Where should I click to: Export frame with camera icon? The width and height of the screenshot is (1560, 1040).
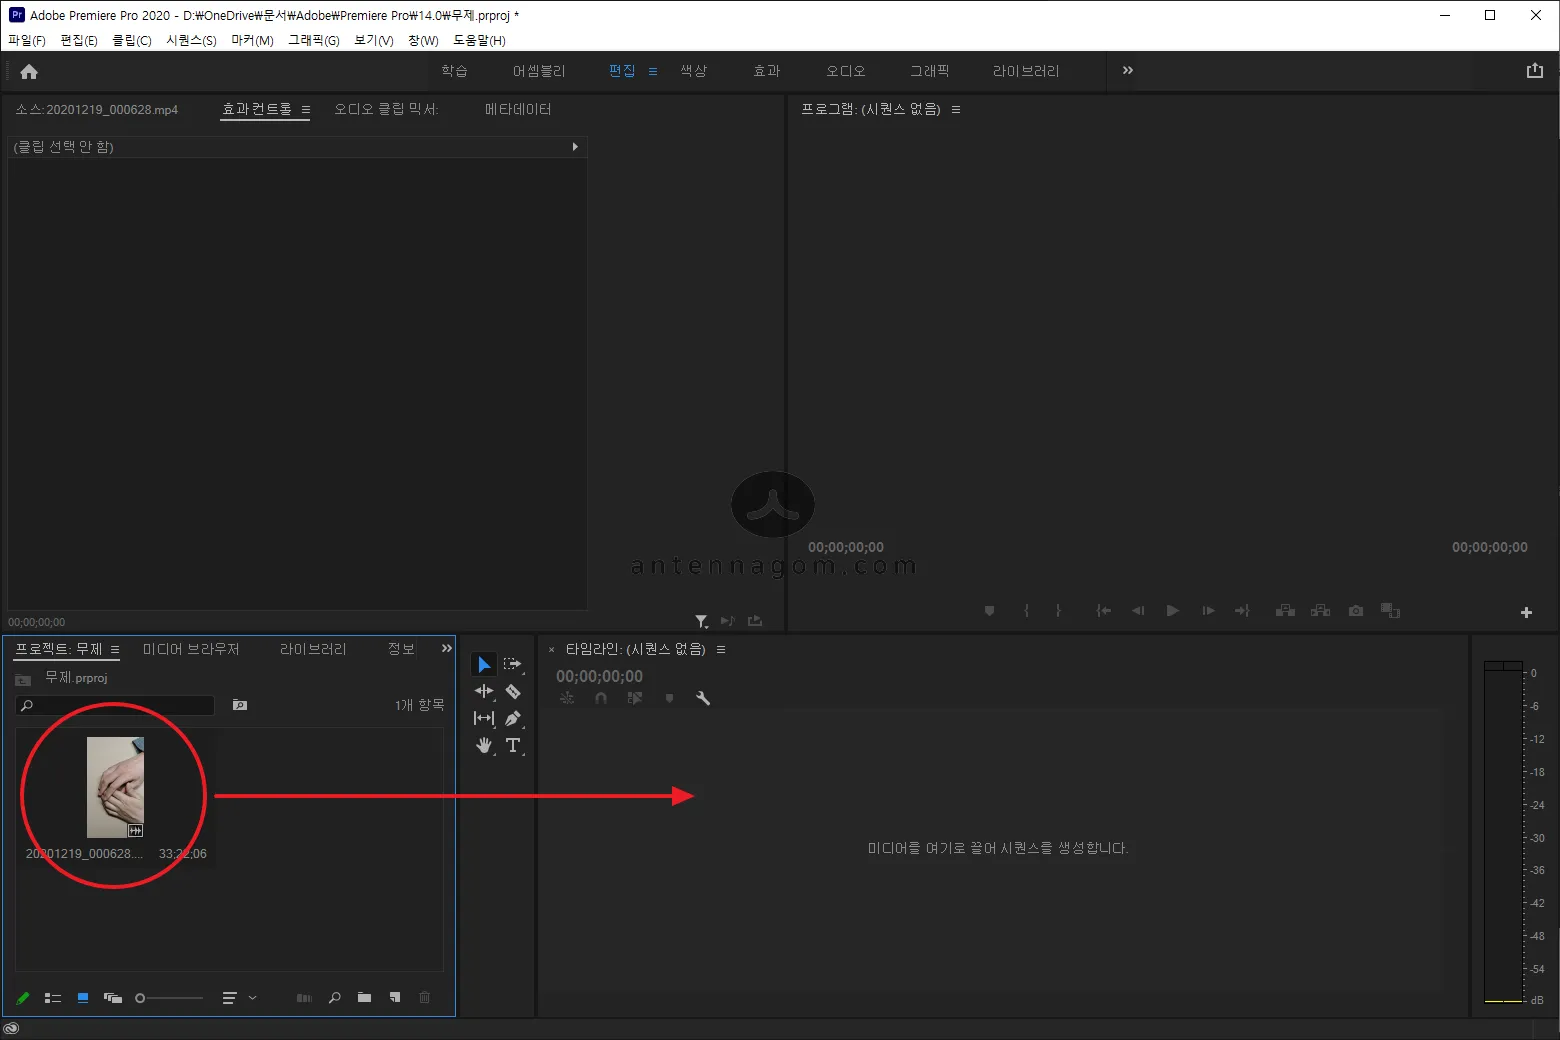(x=1356, y=611)
